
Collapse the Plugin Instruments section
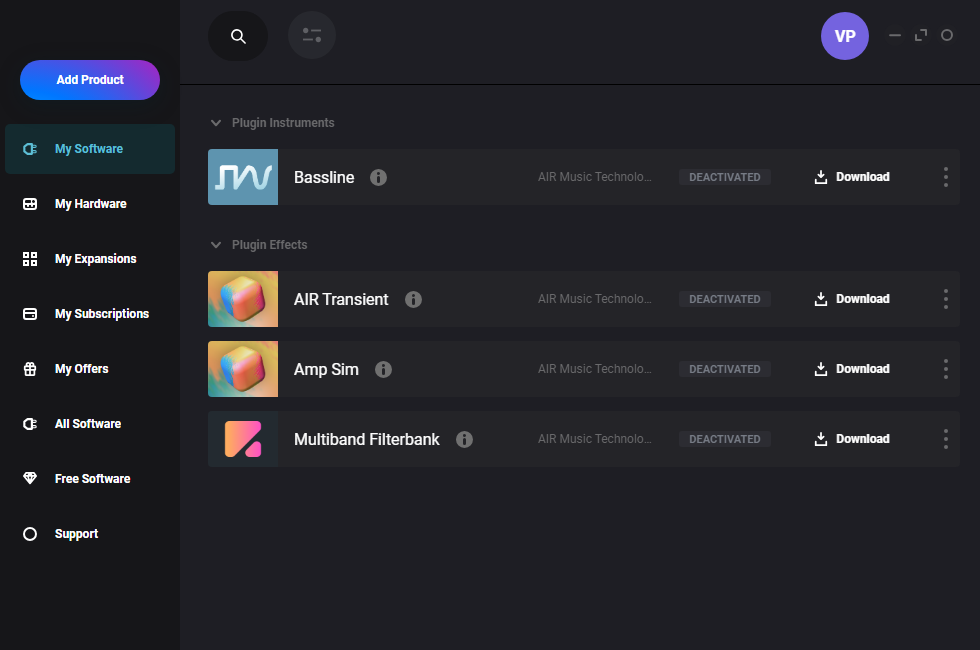pos(215,123)
